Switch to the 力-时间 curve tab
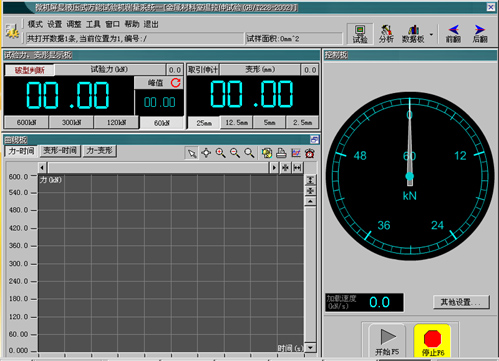The width and height of the screenshot is (499, 361). point(21,151)
